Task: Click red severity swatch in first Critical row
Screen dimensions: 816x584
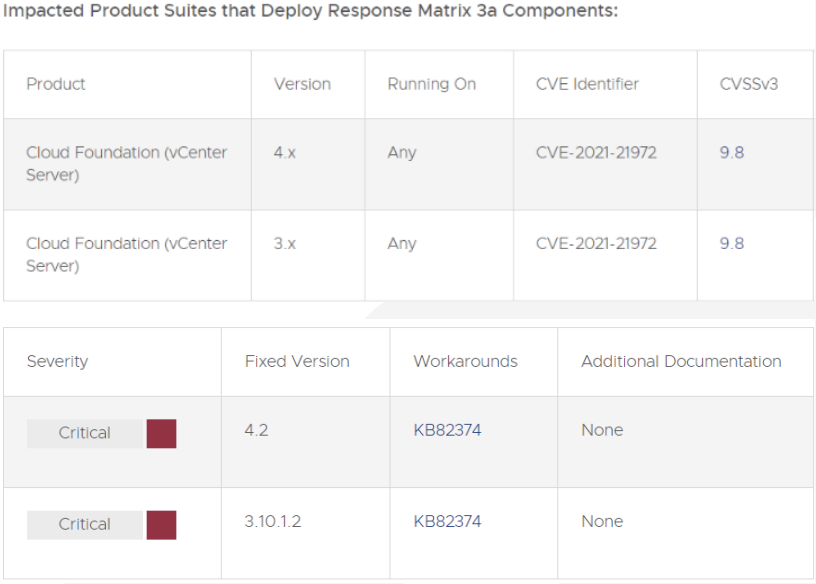Action: tap(161, 433)
